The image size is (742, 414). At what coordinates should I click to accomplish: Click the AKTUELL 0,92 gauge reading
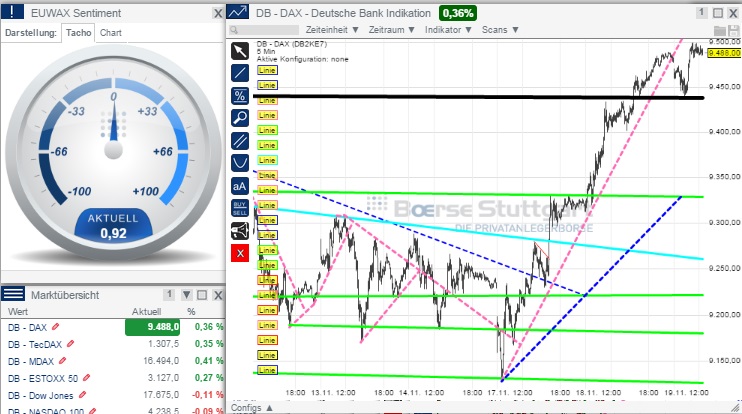point(113,226)
